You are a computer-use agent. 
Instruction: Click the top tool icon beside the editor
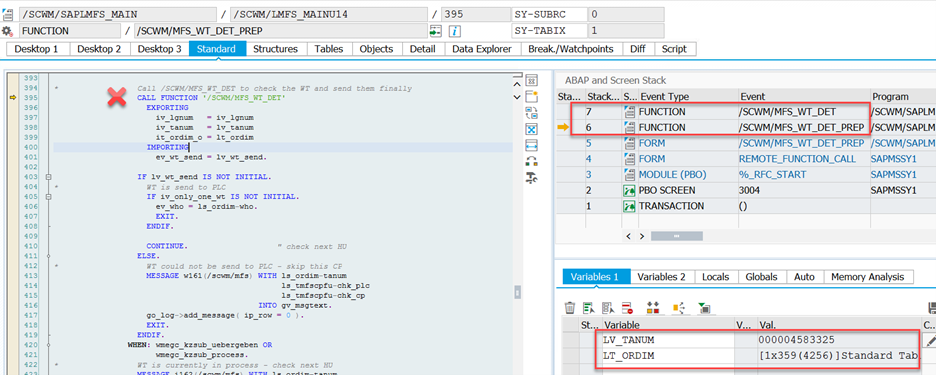[531, 80]
